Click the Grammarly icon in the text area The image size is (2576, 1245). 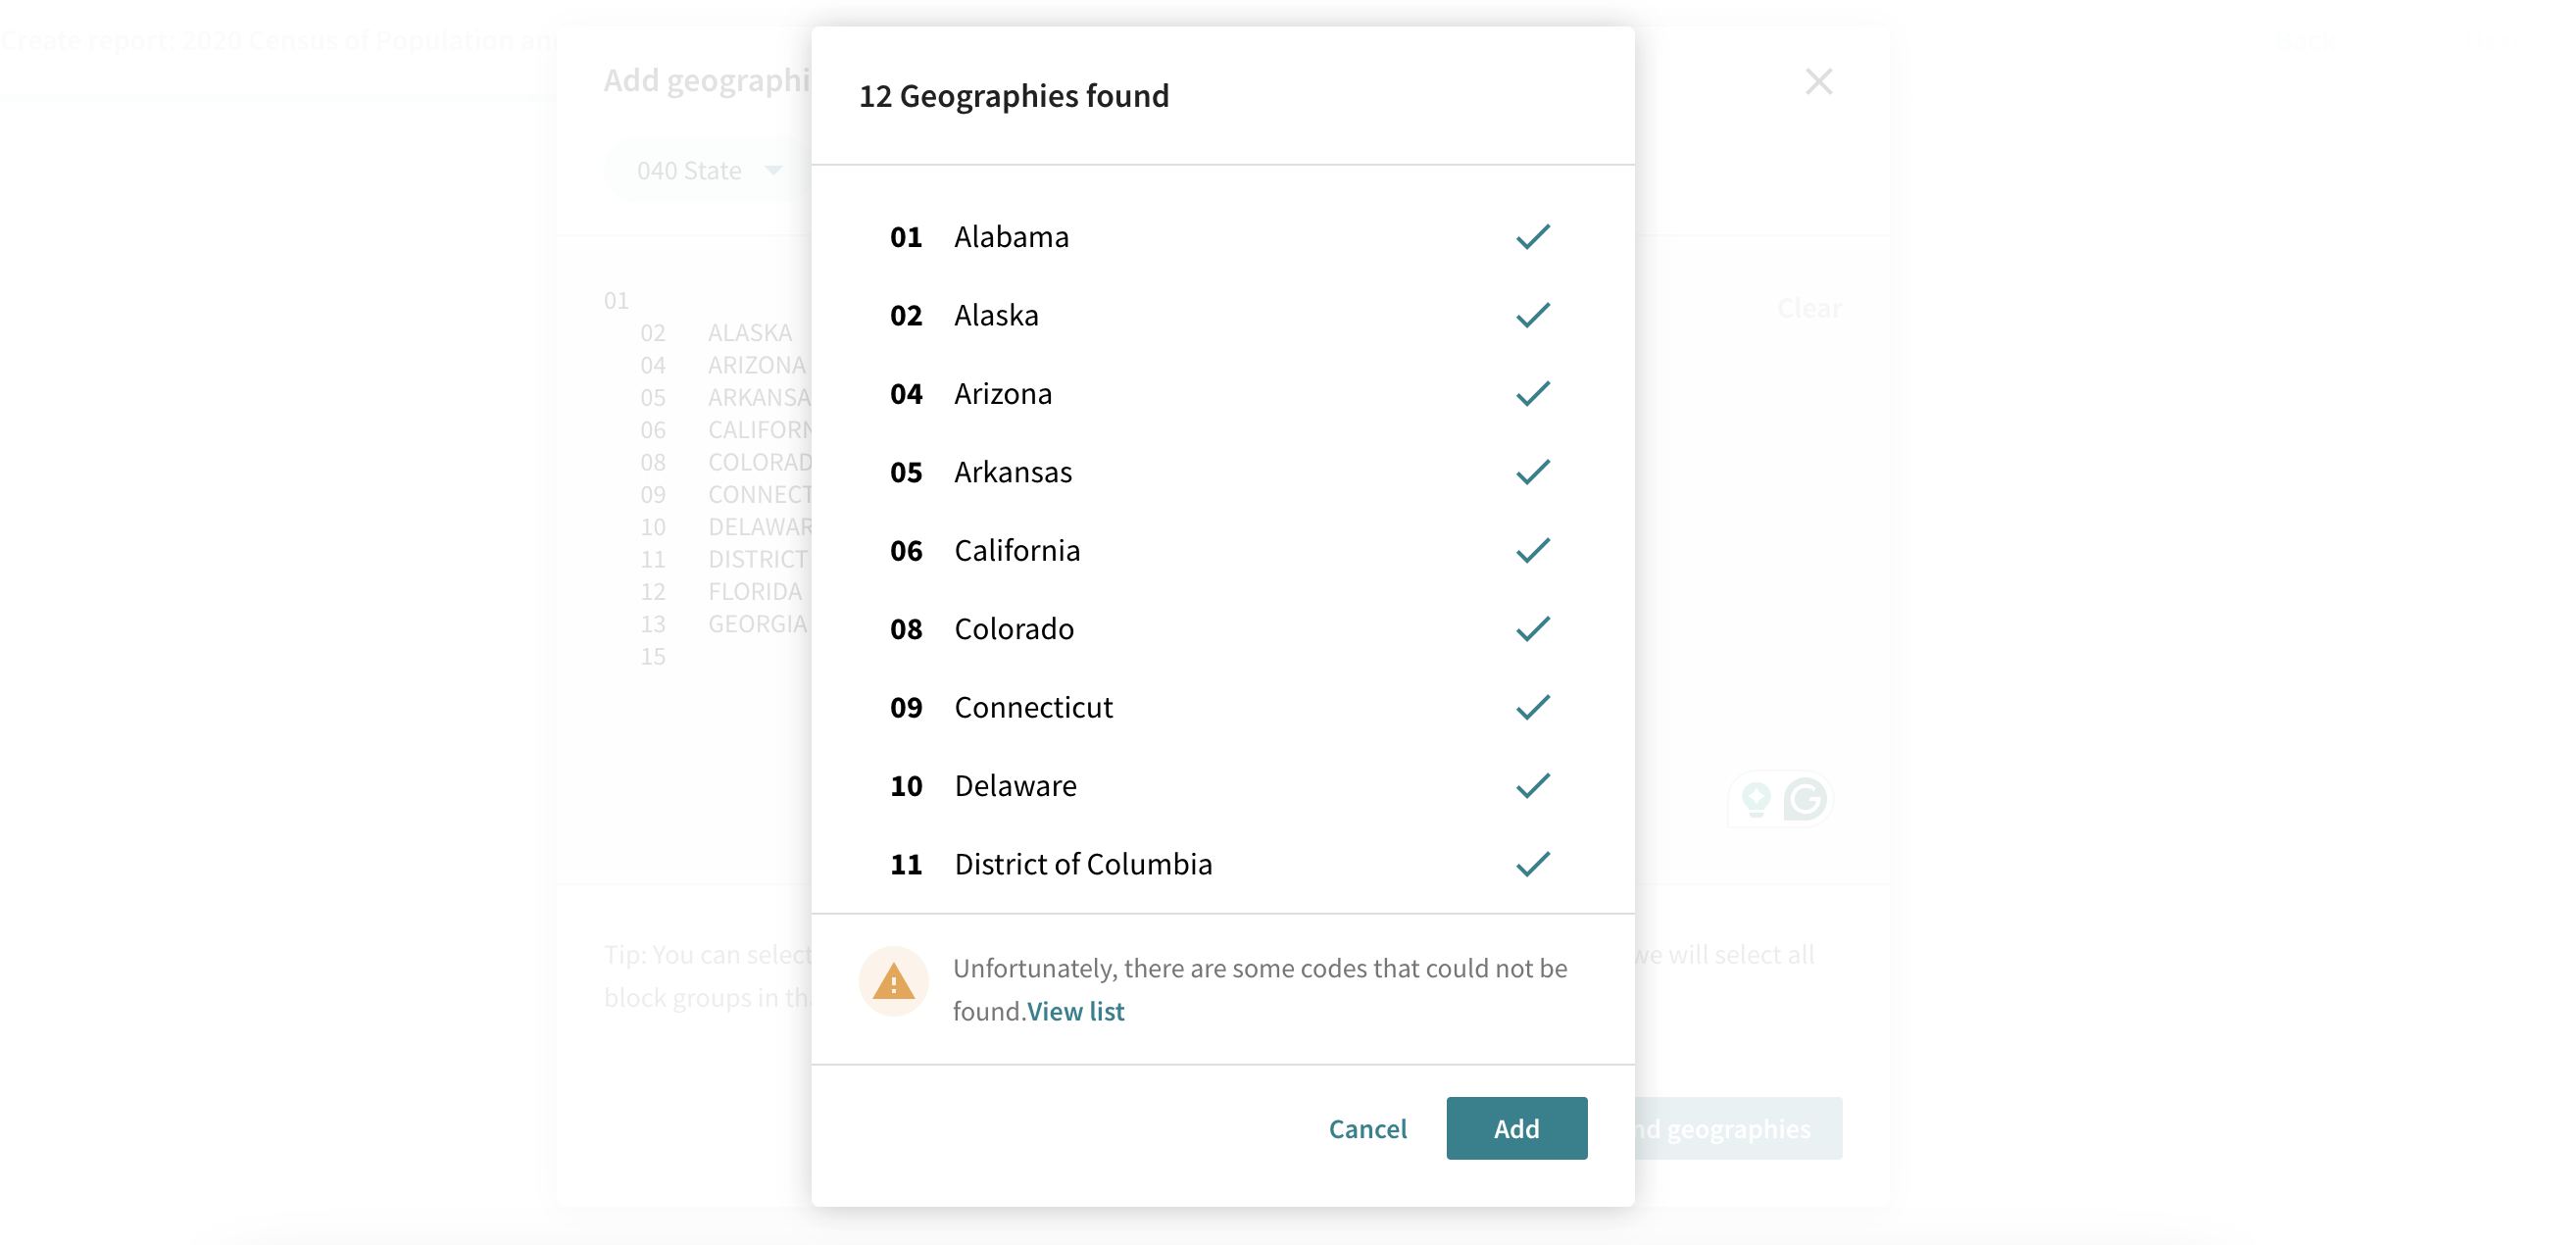pyautogui.click(x=1805, y=799)
